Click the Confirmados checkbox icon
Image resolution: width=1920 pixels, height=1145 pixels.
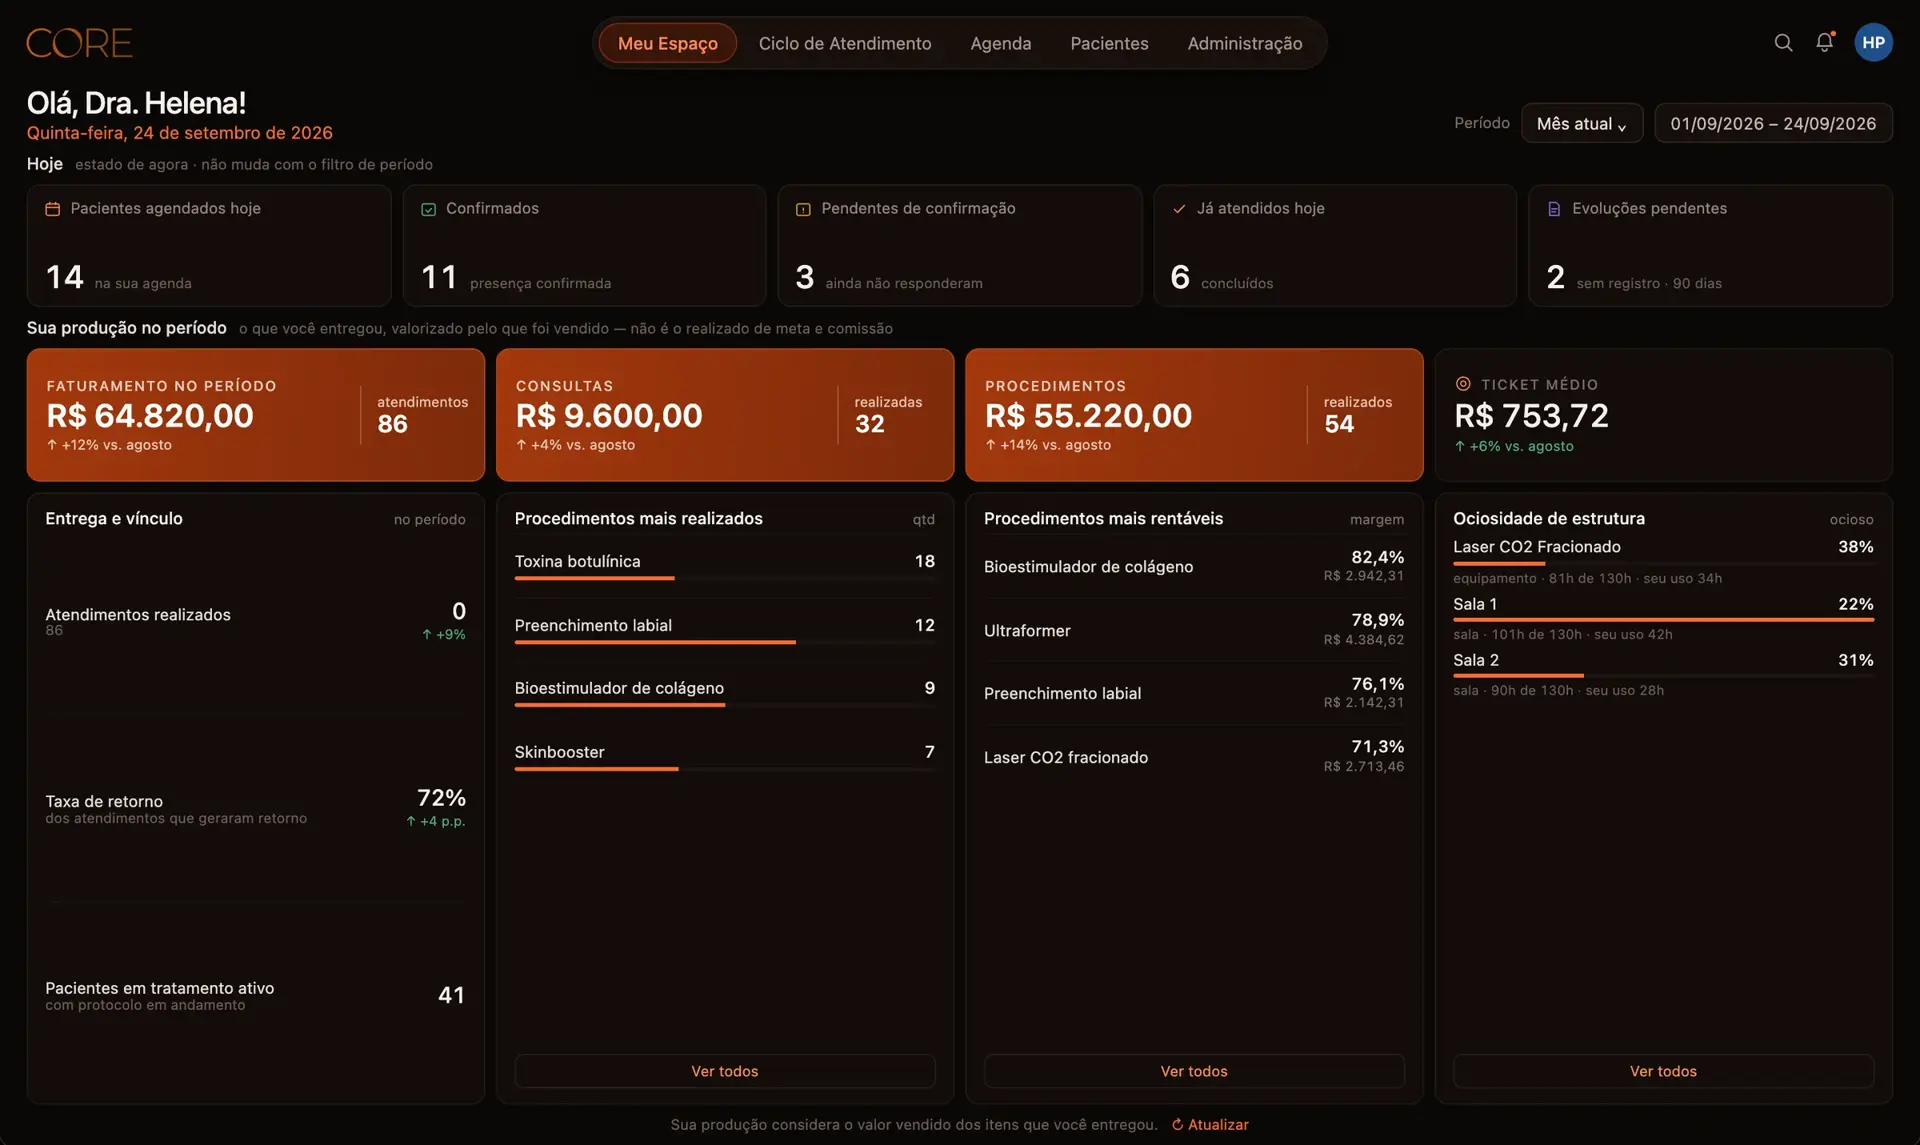click(428, 209)
